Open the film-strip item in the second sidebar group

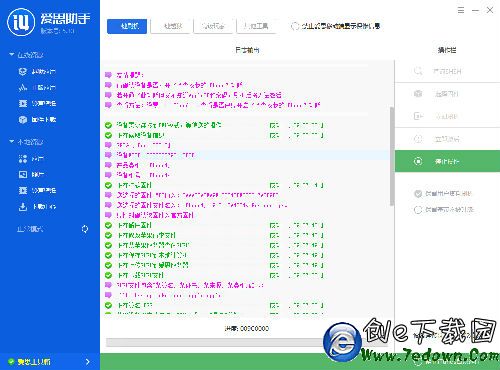(37, 190)
